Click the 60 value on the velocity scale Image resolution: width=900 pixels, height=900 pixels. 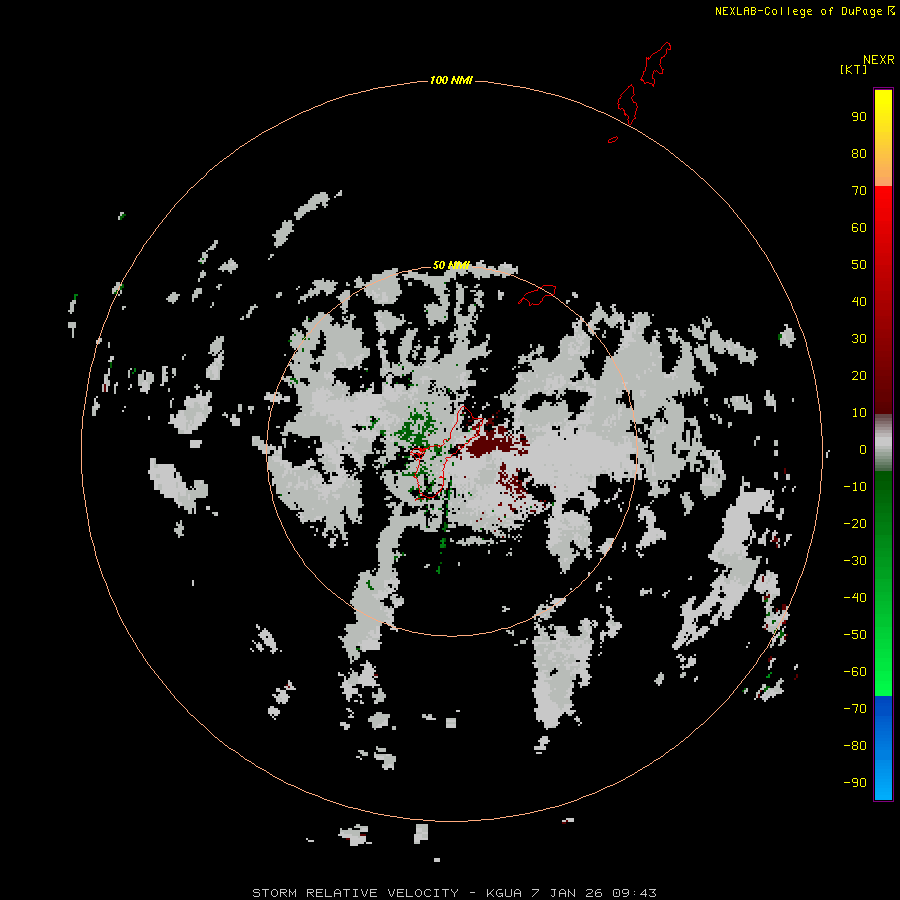pos(859,227)
